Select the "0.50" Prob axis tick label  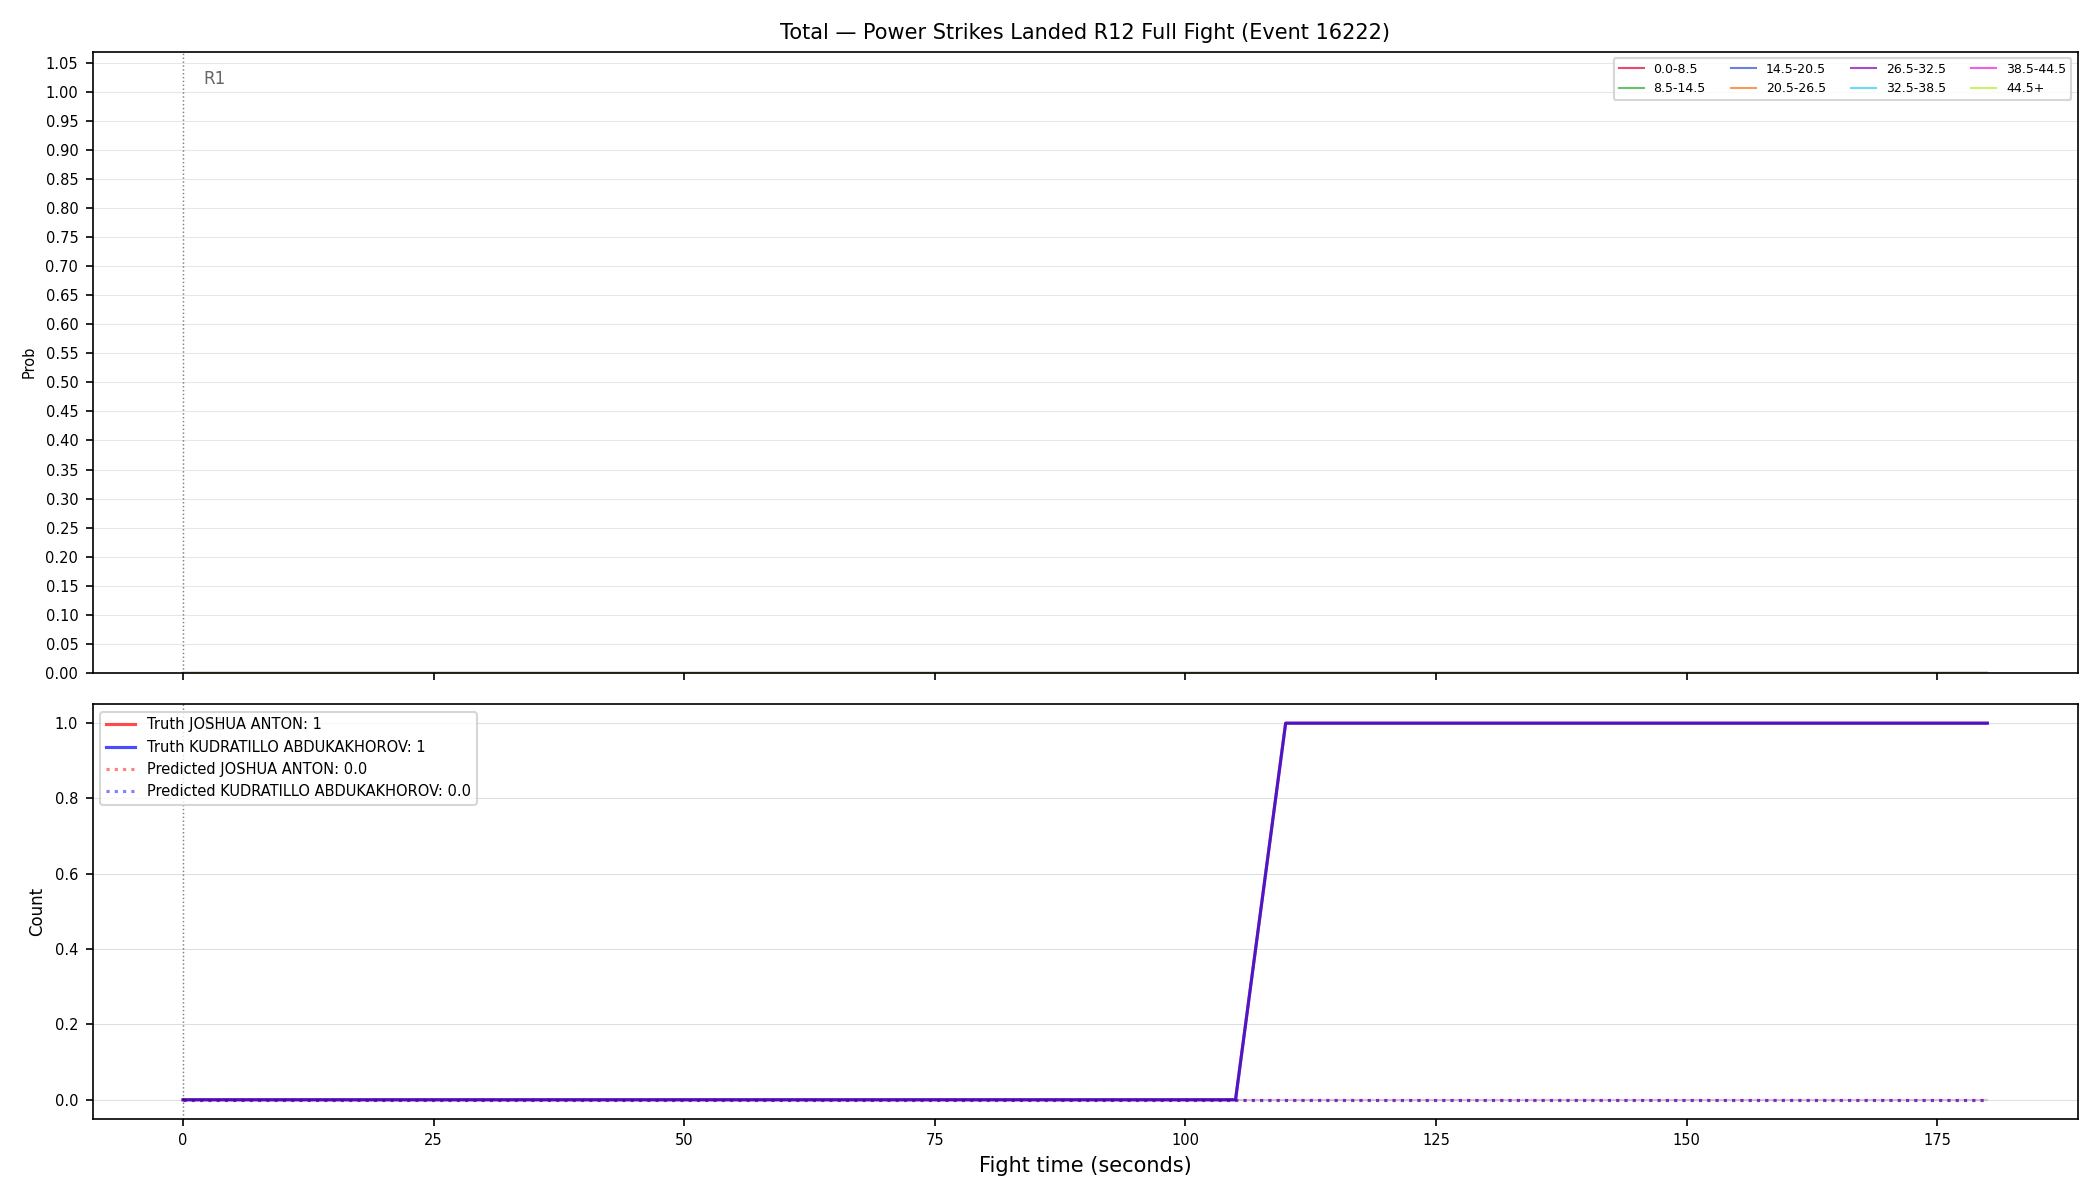62,383
